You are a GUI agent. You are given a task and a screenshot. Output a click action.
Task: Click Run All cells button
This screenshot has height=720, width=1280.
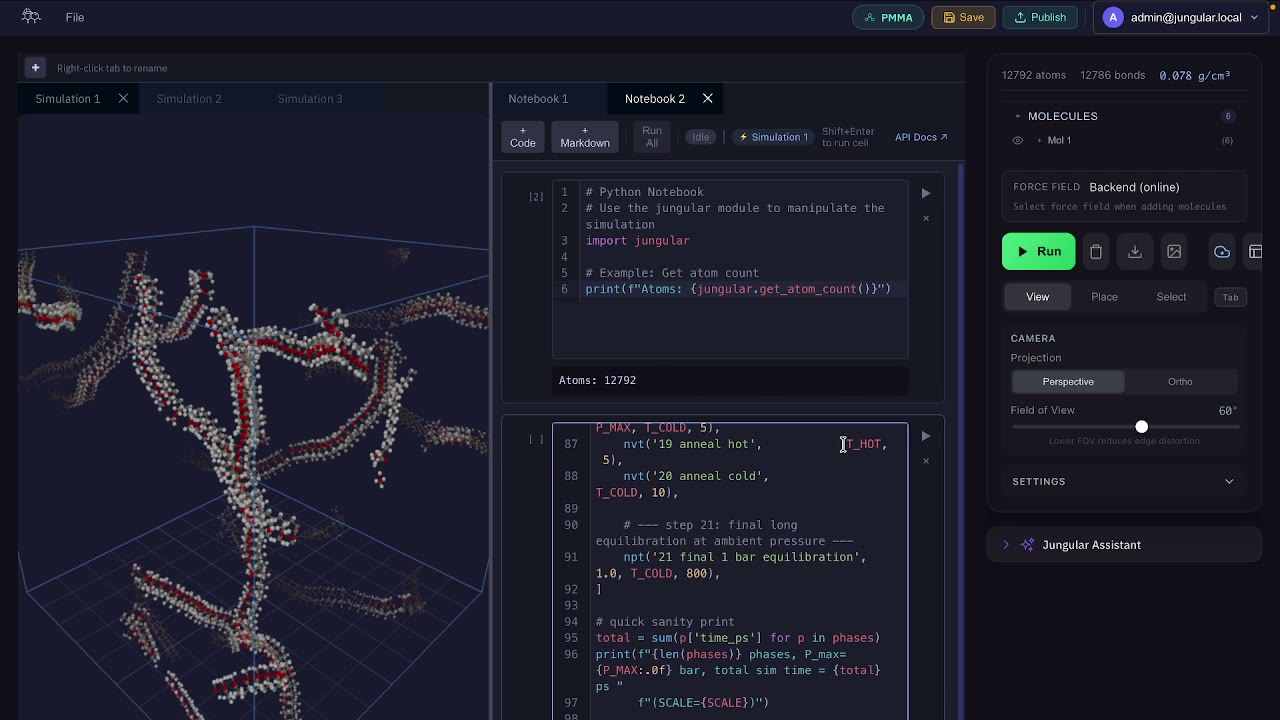[x=652, y=137]
